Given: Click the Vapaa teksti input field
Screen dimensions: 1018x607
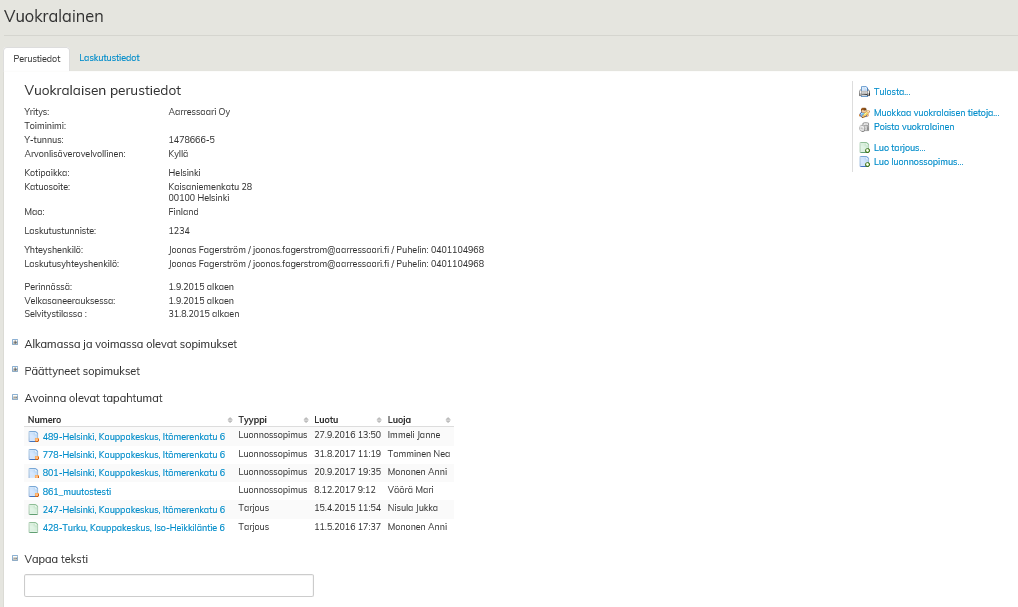Looking at the screenshot, I should (169, 585).
